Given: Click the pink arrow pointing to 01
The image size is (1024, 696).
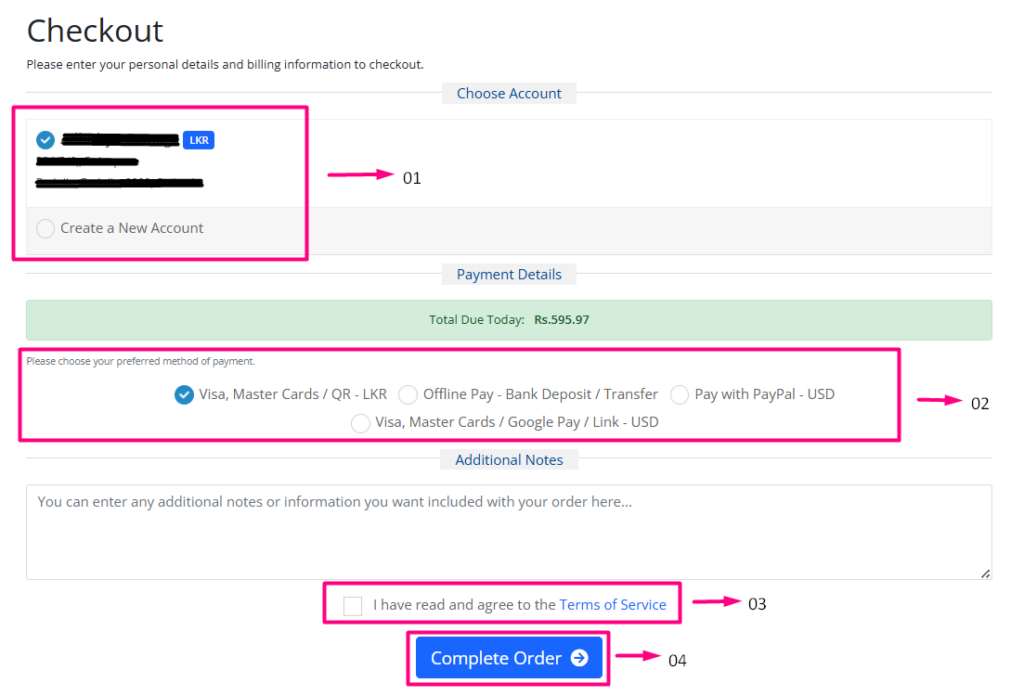Looking at the screenshot, I should [361, 175].
